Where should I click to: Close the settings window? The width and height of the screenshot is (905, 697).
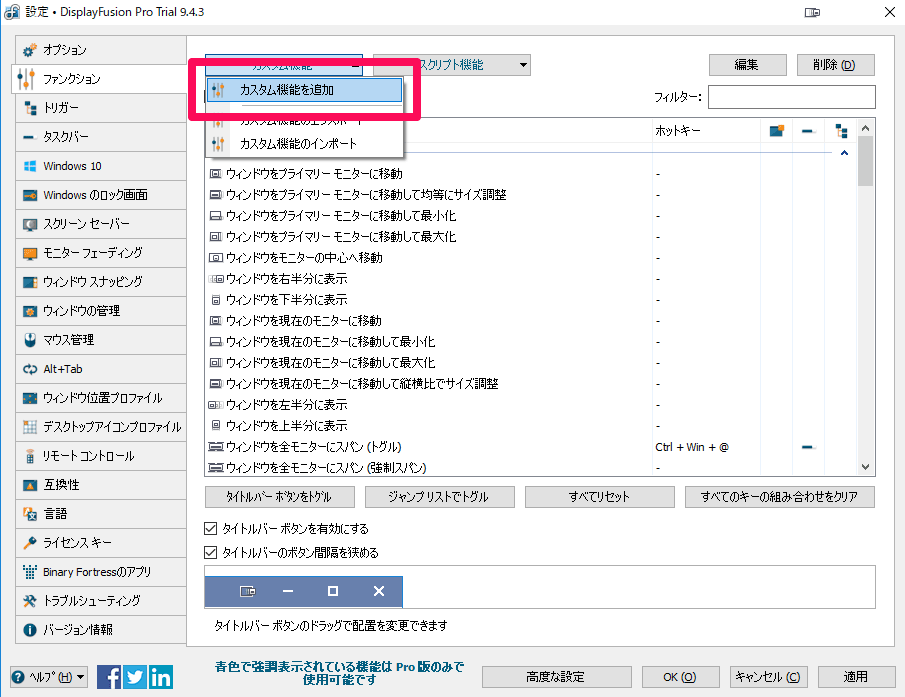(x=890, y=12)
